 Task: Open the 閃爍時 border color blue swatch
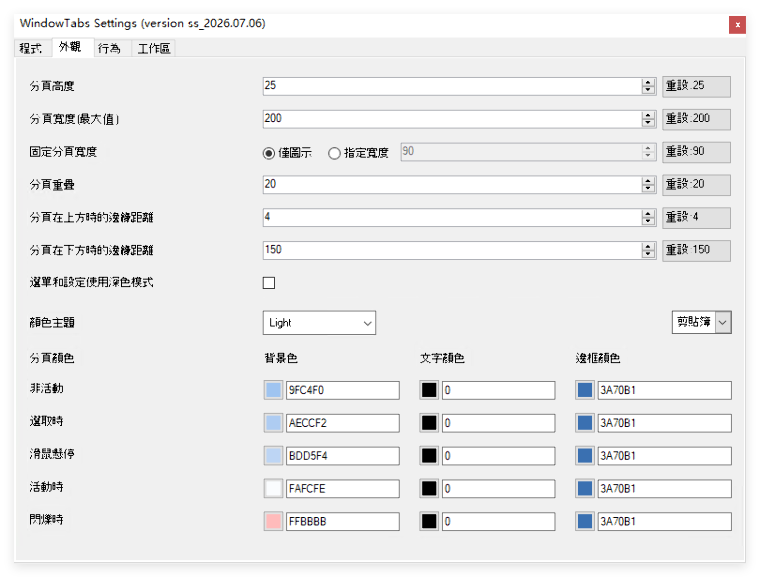(585, 522)
